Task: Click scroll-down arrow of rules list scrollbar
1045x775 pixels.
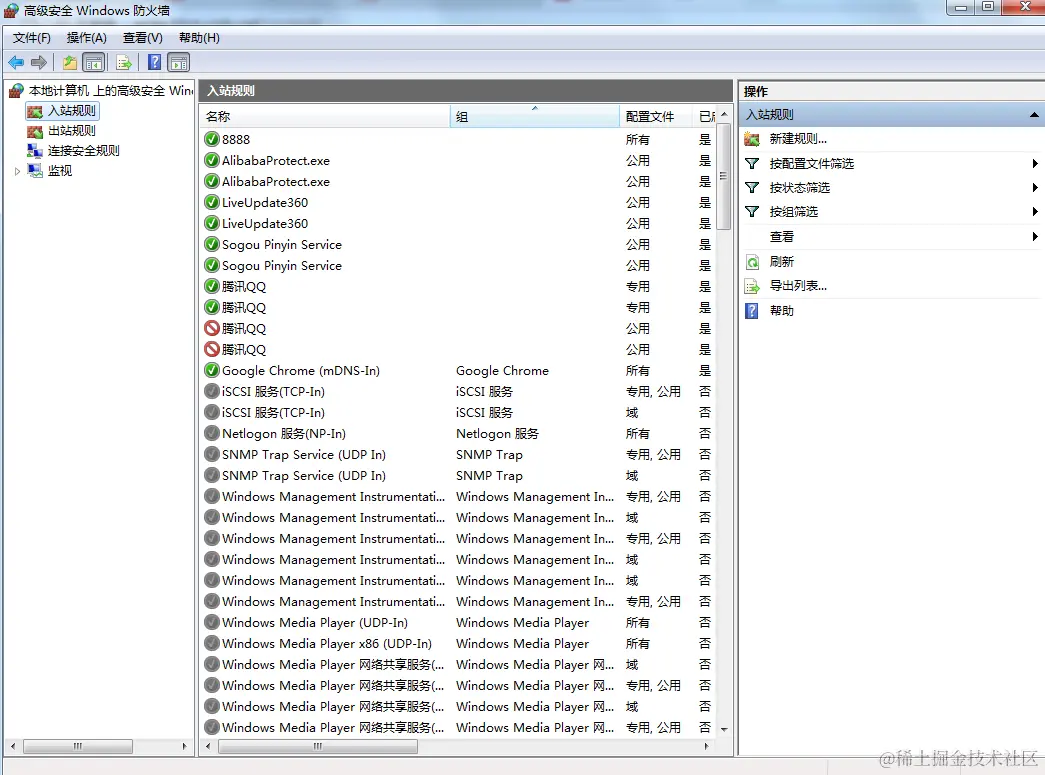Action: point(724,730)
